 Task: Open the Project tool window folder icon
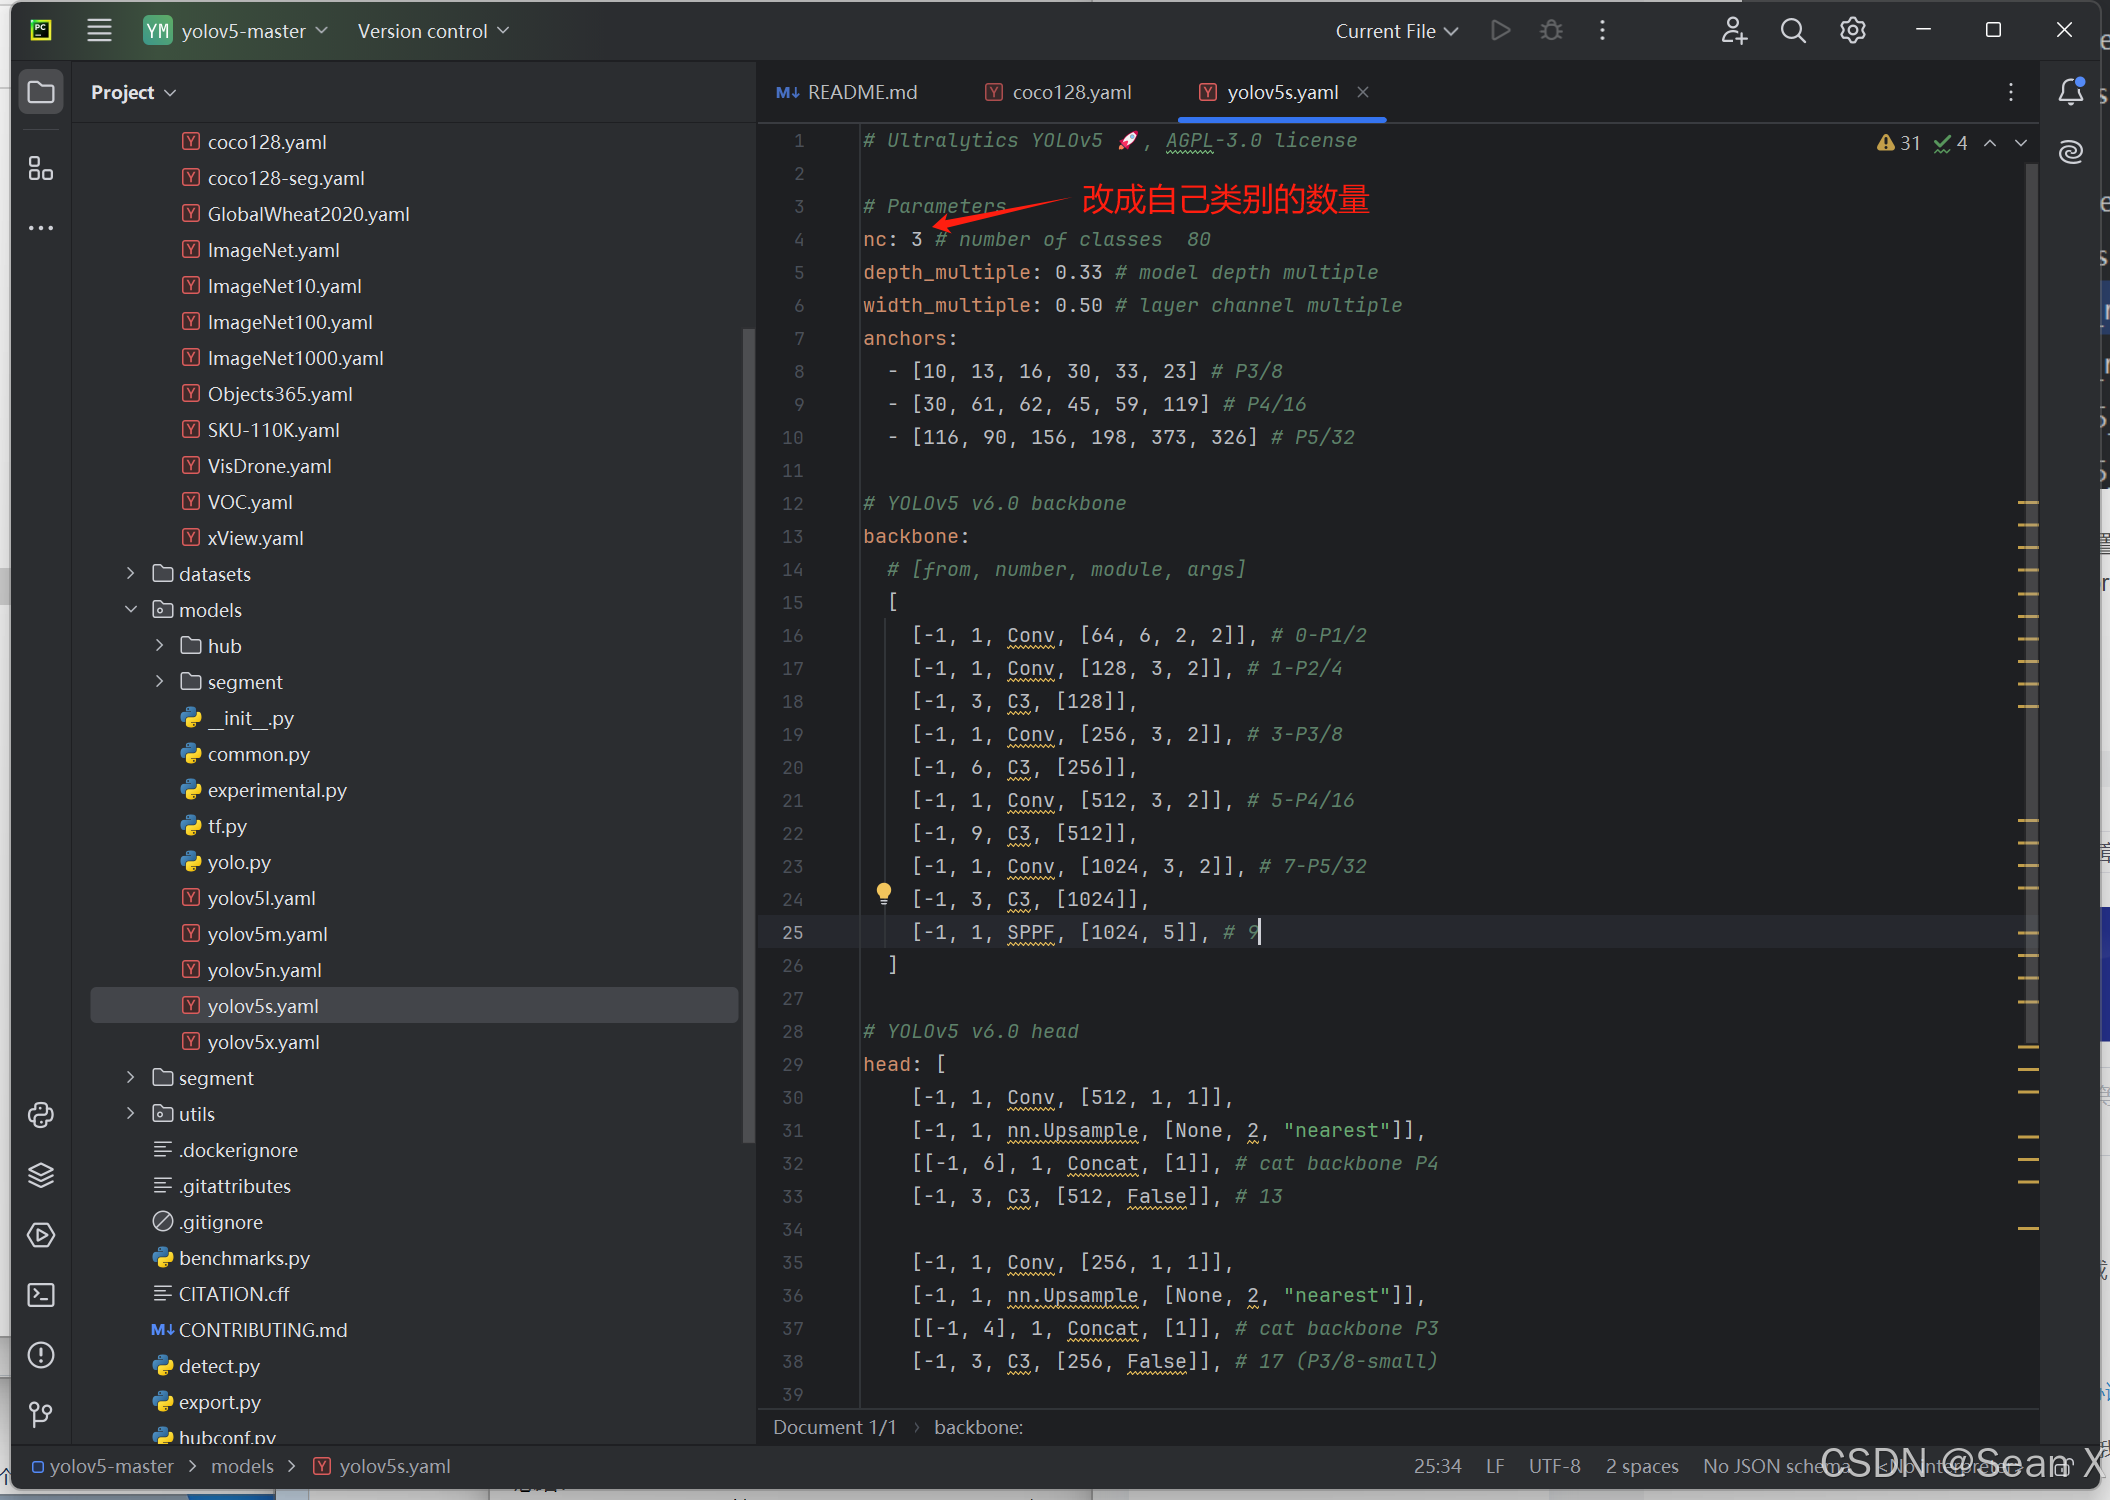click(41, 92)
